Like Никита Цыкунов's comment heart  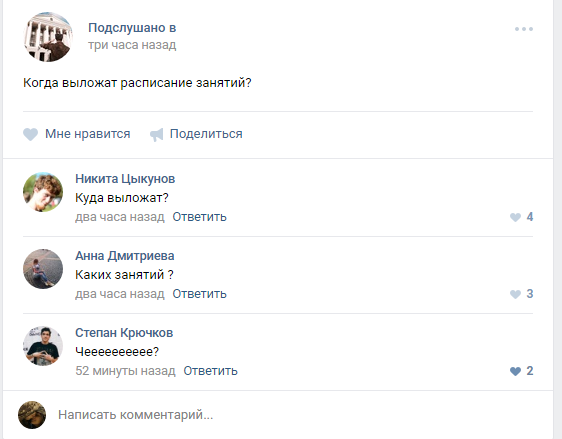coord(515,217)
